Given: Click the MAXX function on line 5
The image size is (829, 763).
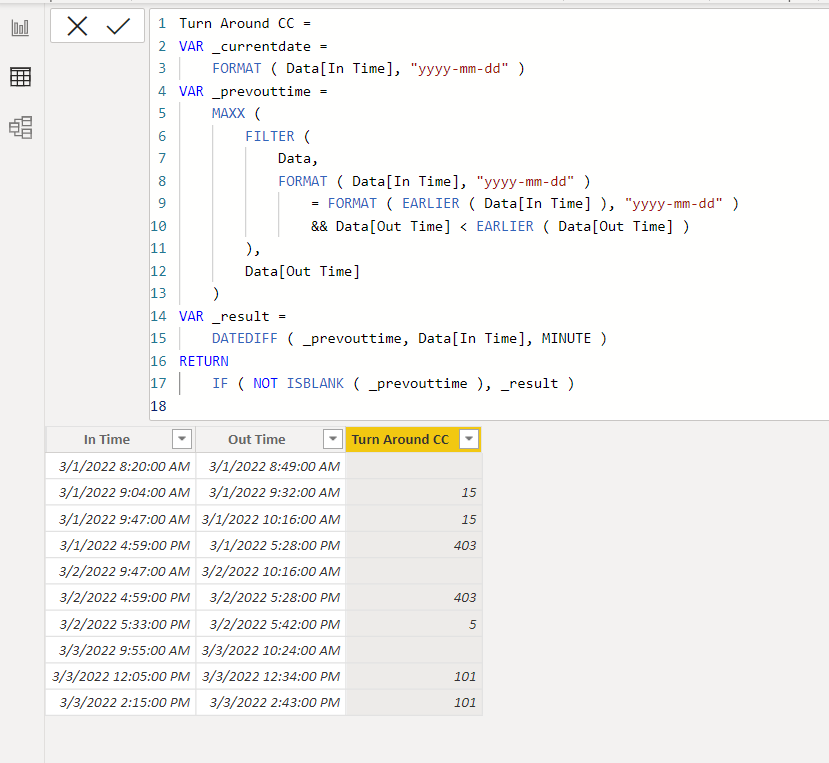Looking at the screenshot, I should (228, 114).
